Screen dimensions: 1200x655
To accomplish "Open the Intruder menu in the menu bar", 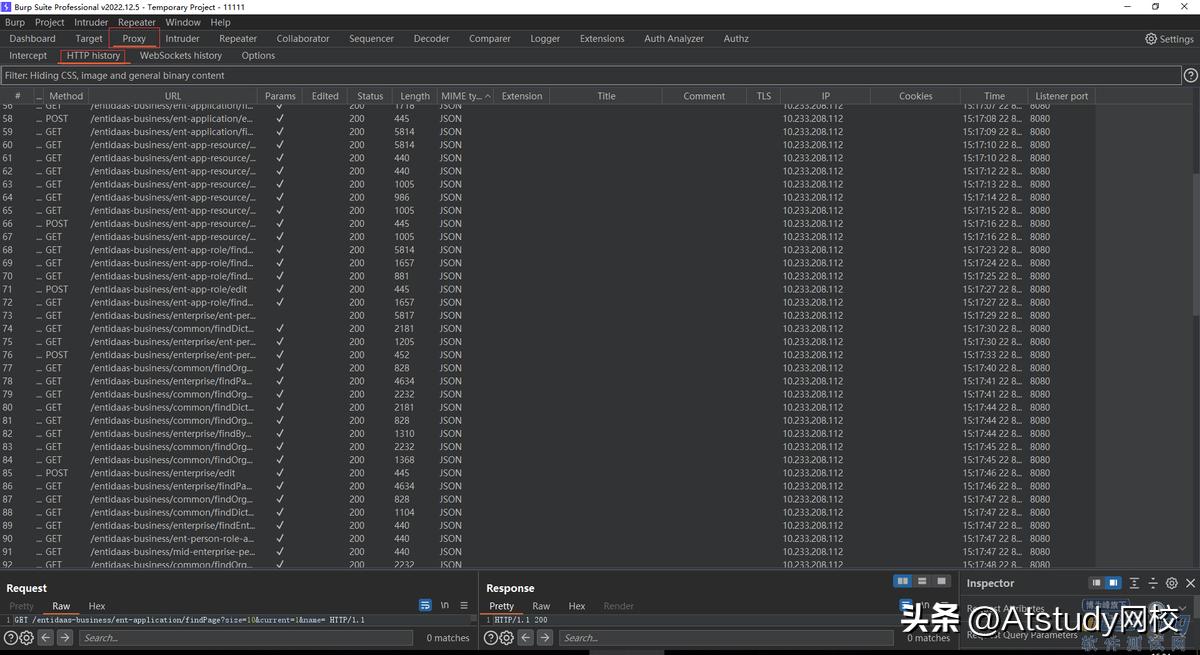I will pyautogui.click(x=90, y=21).
